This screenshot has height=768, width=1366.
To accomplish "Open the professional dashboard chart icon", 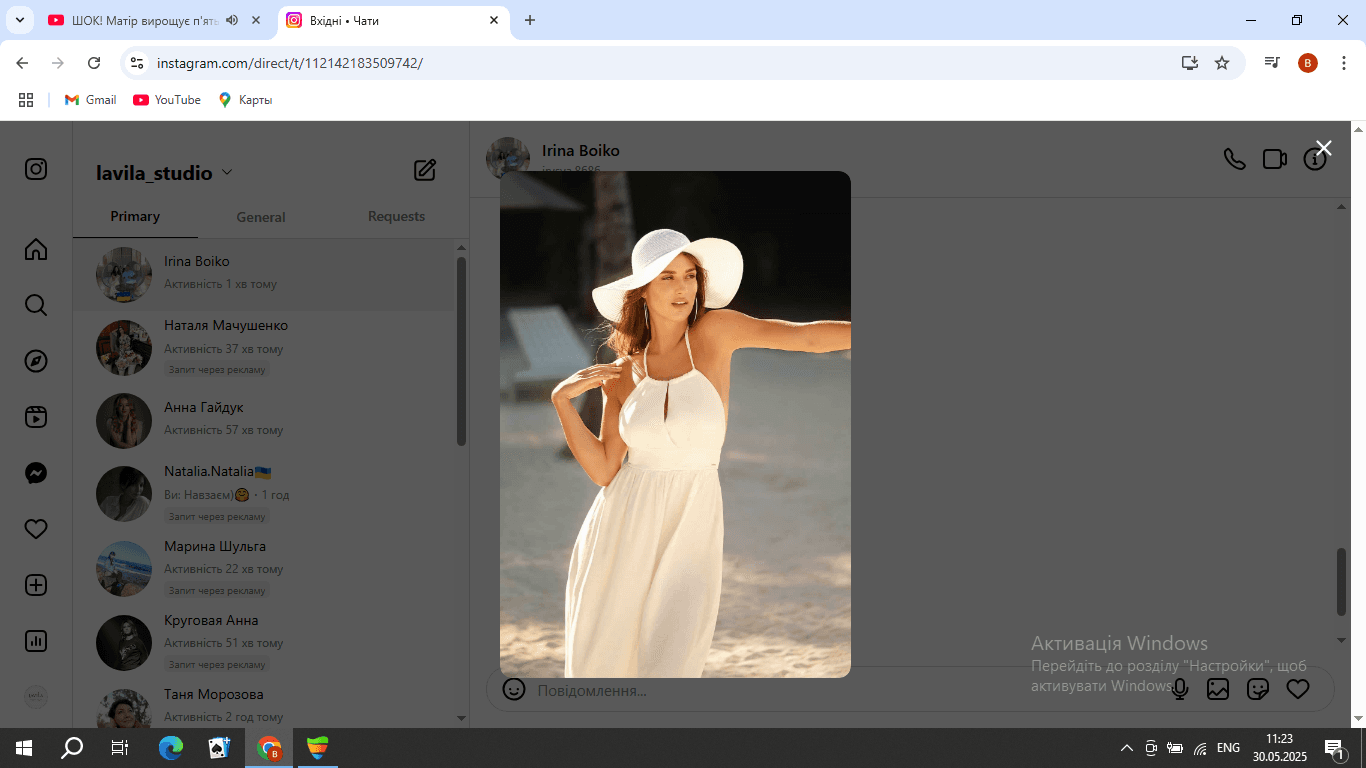I will [36, 641].
